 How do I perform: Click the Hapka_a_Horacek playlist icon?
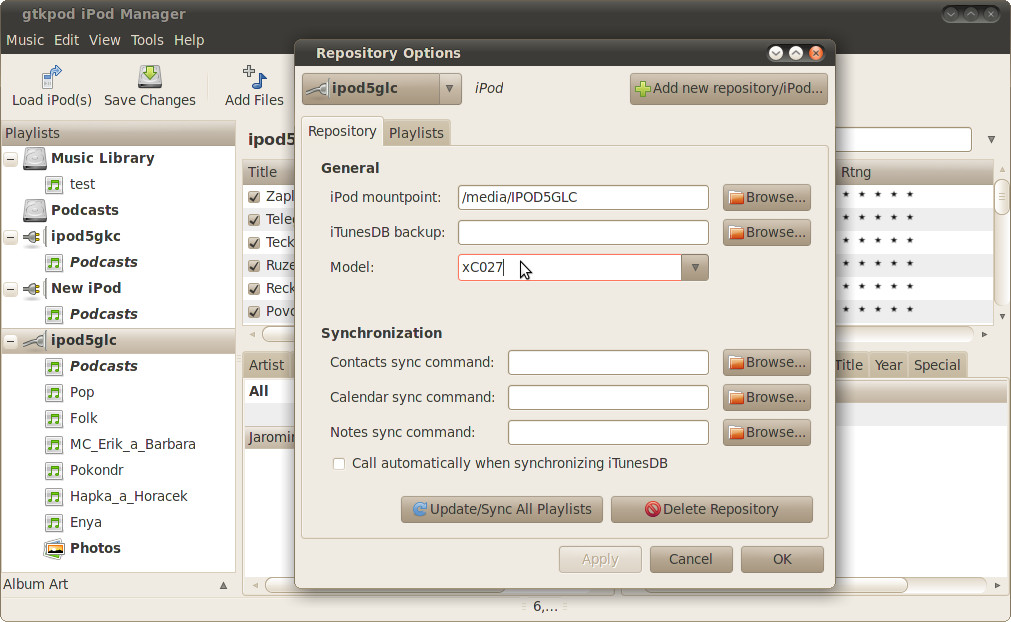(x=54, y=497)
